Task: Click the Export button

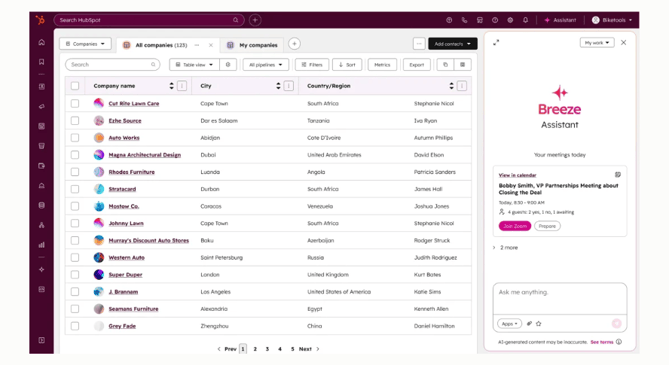Action: point(417,64)
